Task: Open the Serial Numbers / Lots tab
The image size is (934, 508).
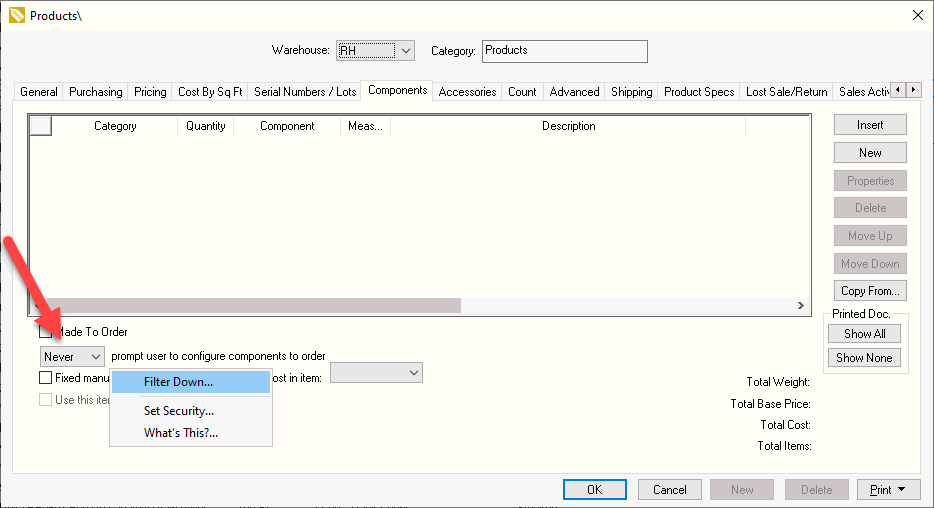Action: click(305, 92)
